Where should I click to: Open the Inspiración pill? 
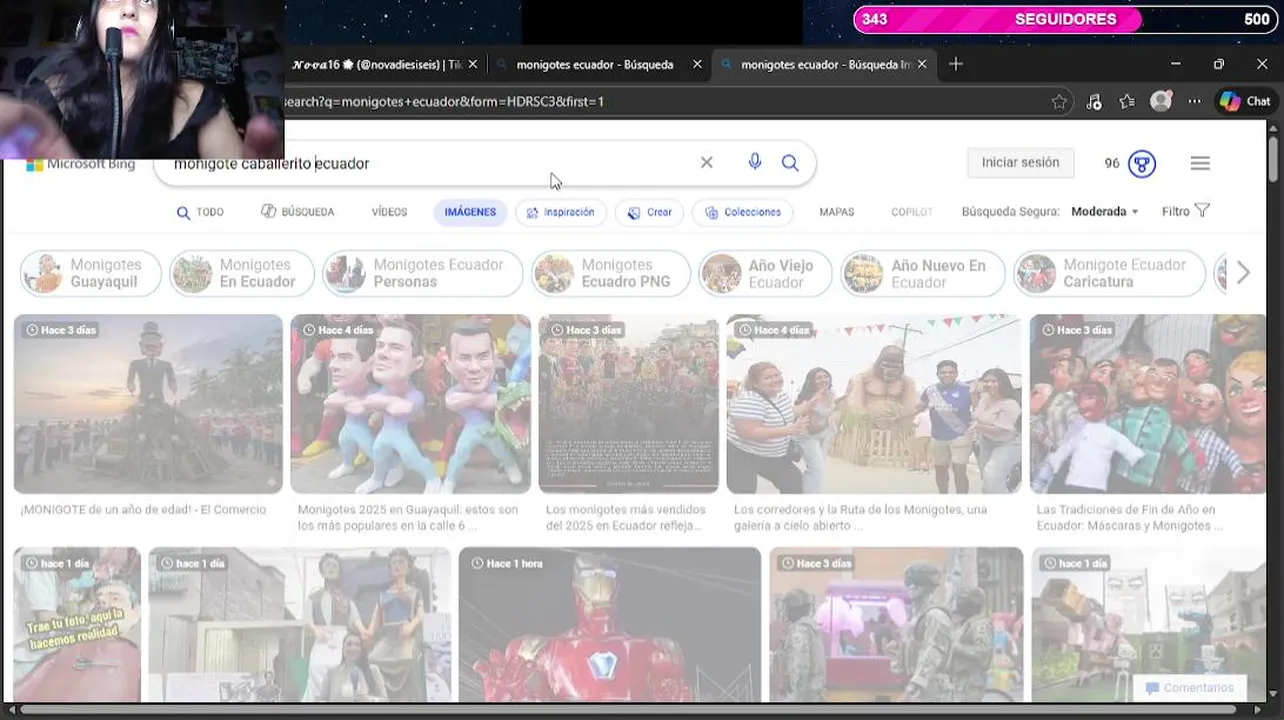pos(560,212)
